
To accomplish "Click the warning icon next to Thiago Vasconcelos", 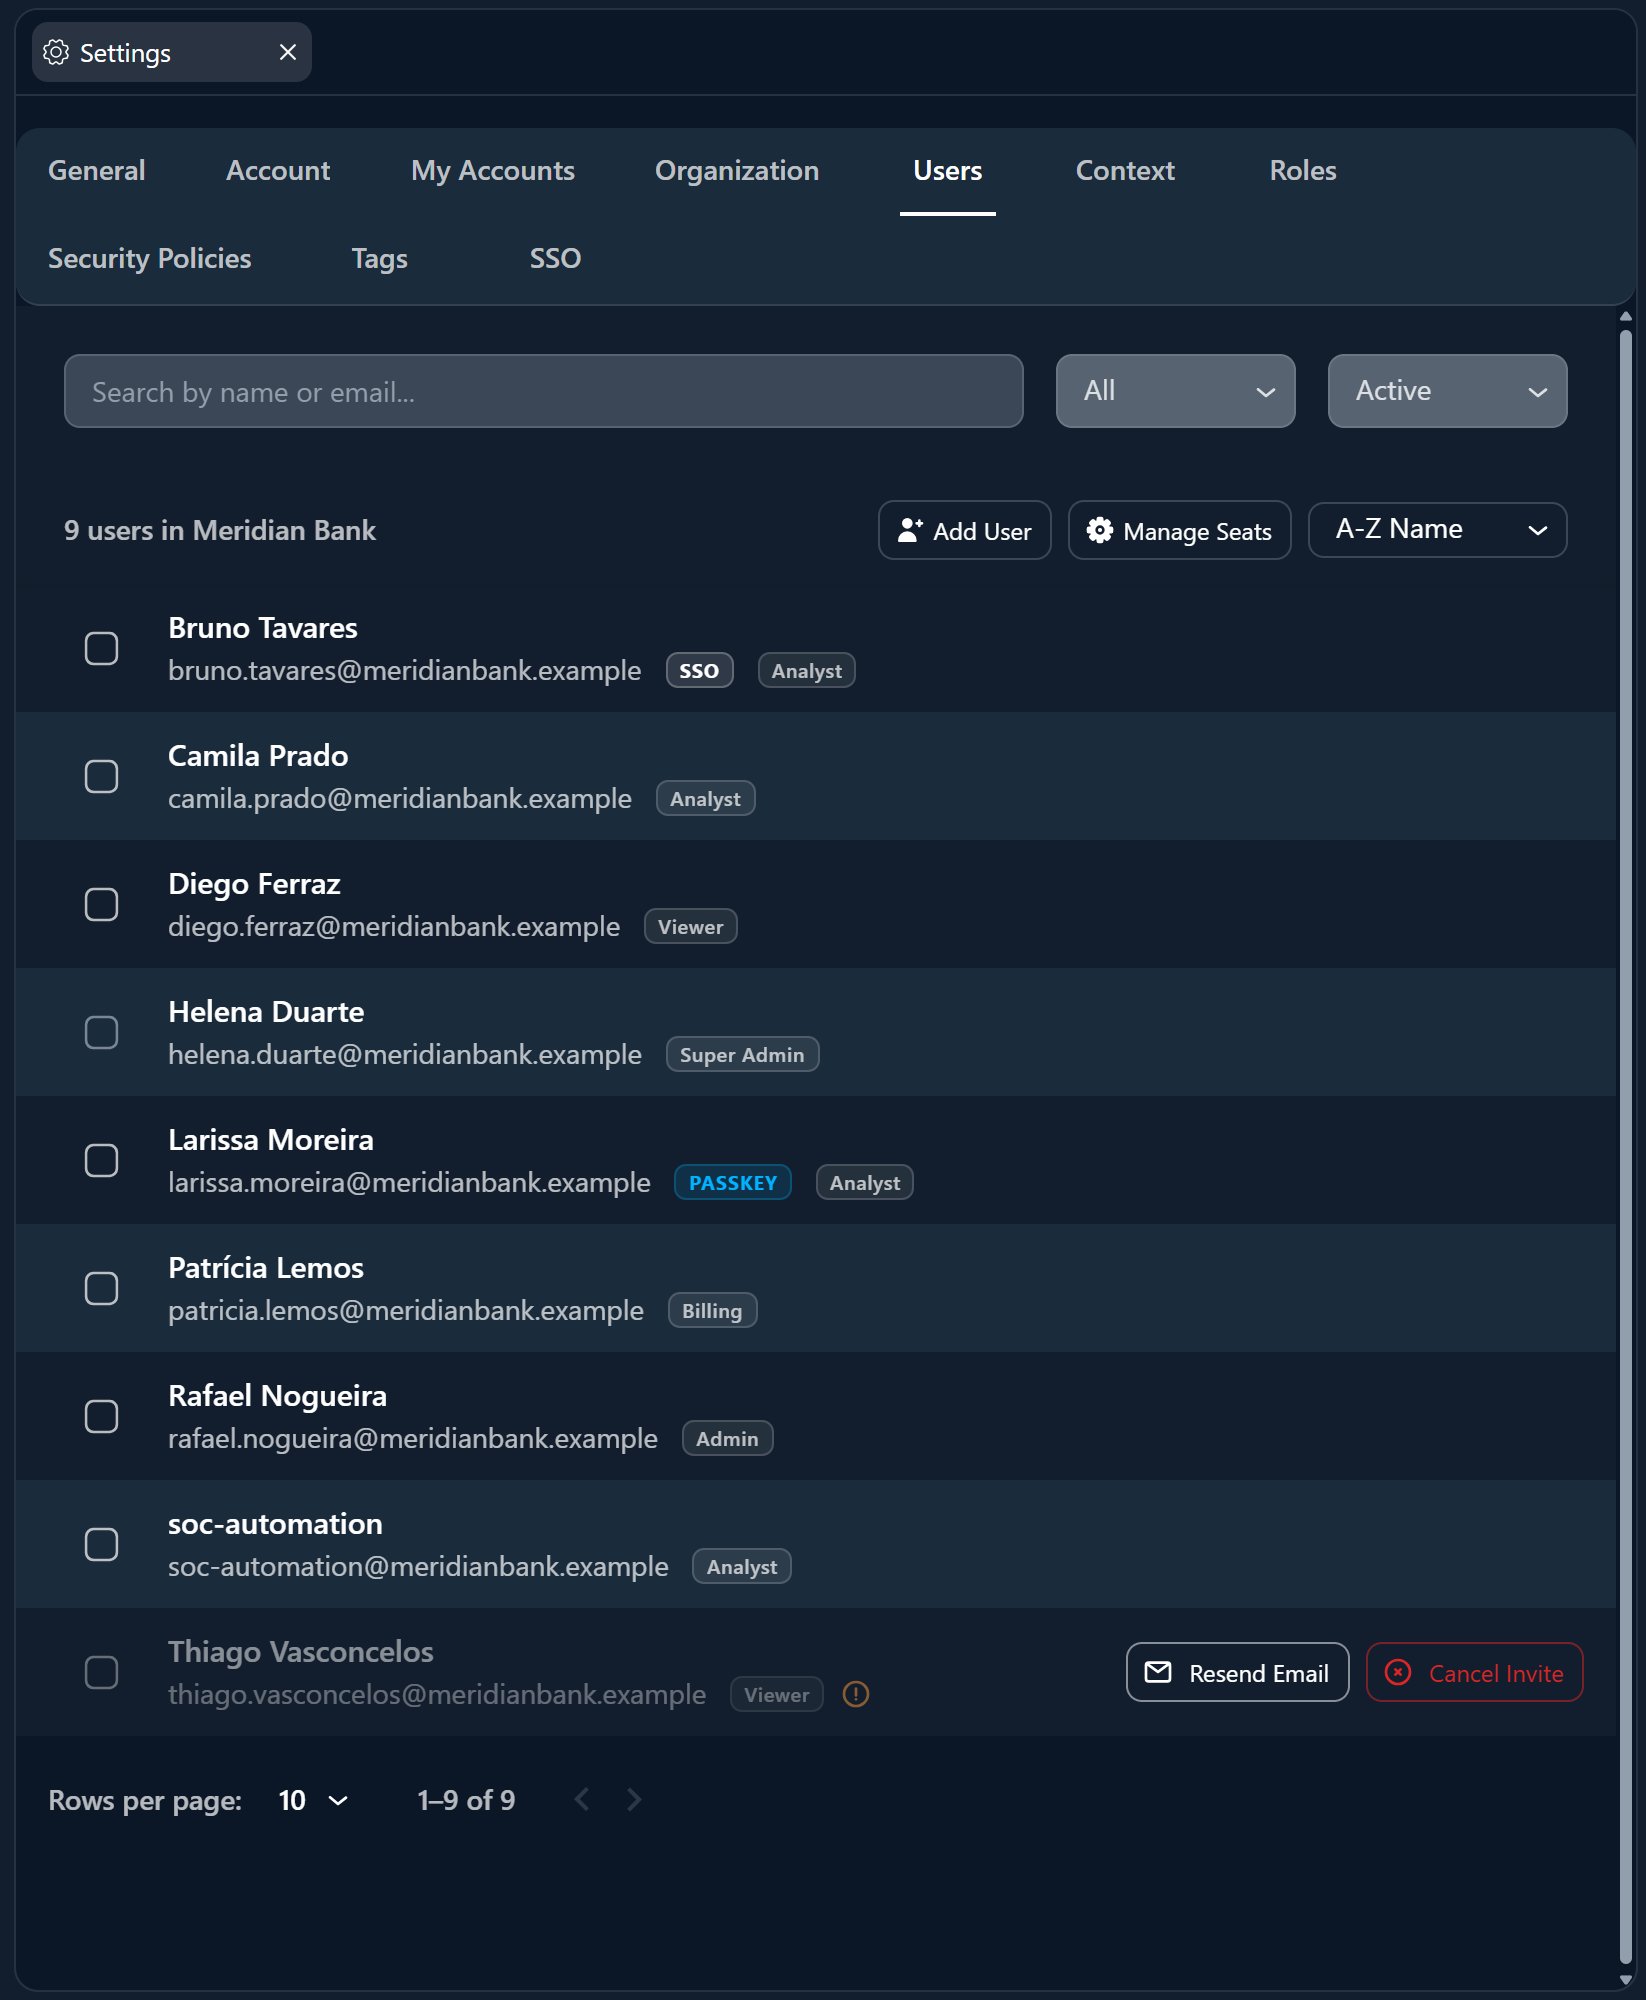I will pos(856,1694).
